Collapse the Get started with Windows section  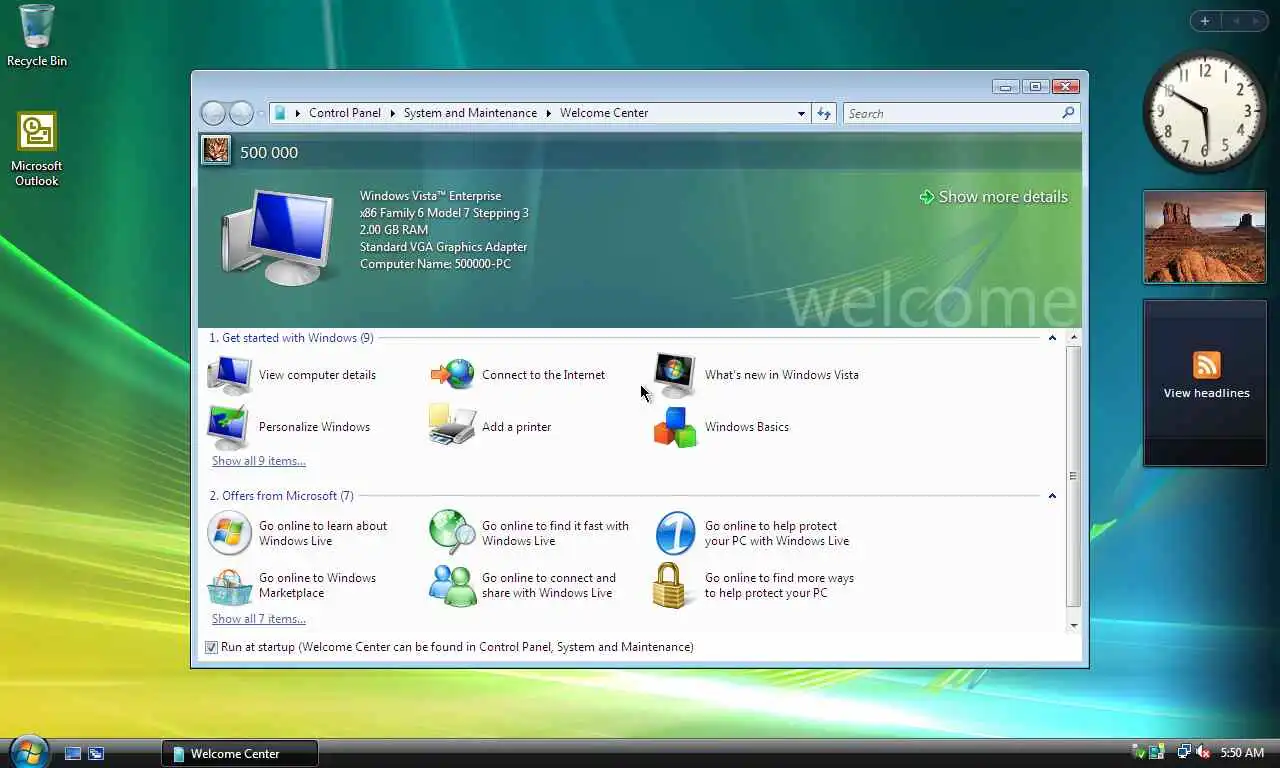[x=1052, y=338]
